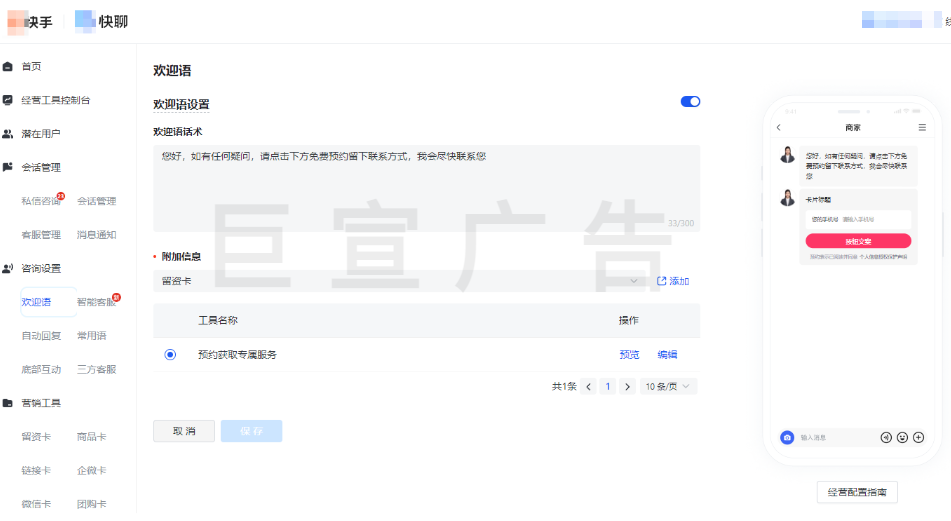Open 三方客服 menu item

click(96, 369)
